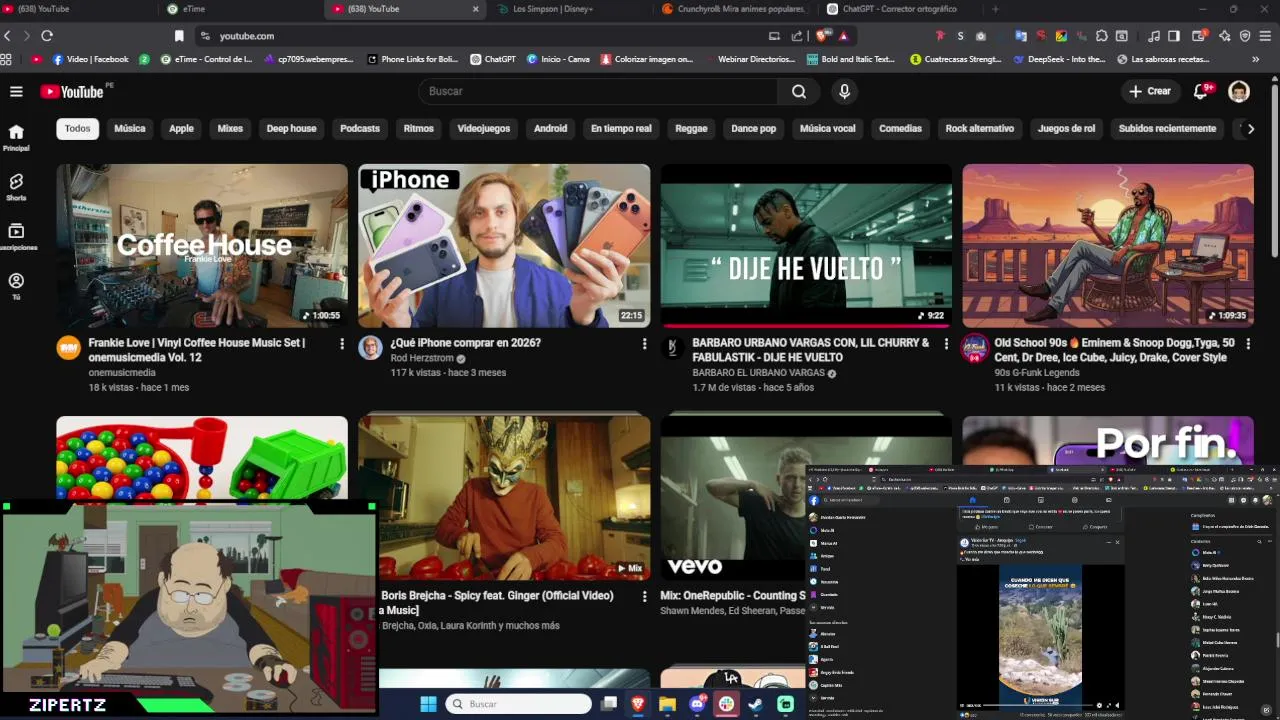Open options menu for the Old School 90s video
1280x720 pixels.
click(1248, 344)
